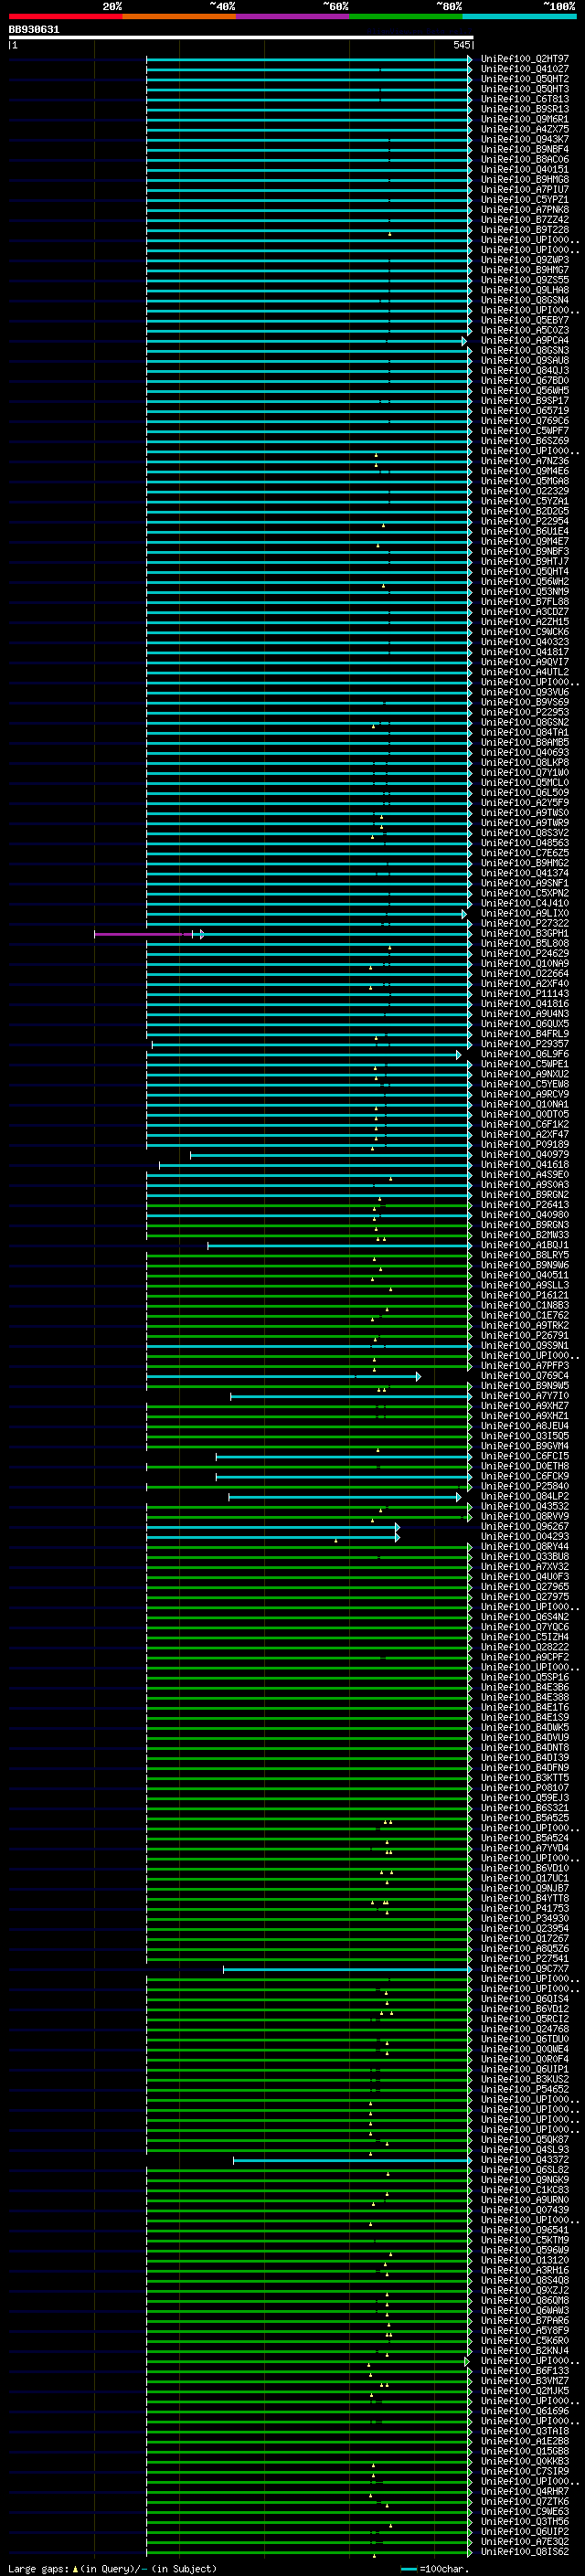This screenshot has width=585, height=2576.
Task: Select the UniRef100_A8JEU4 label
Action: pyautogui.click(x=525, y=1426)
